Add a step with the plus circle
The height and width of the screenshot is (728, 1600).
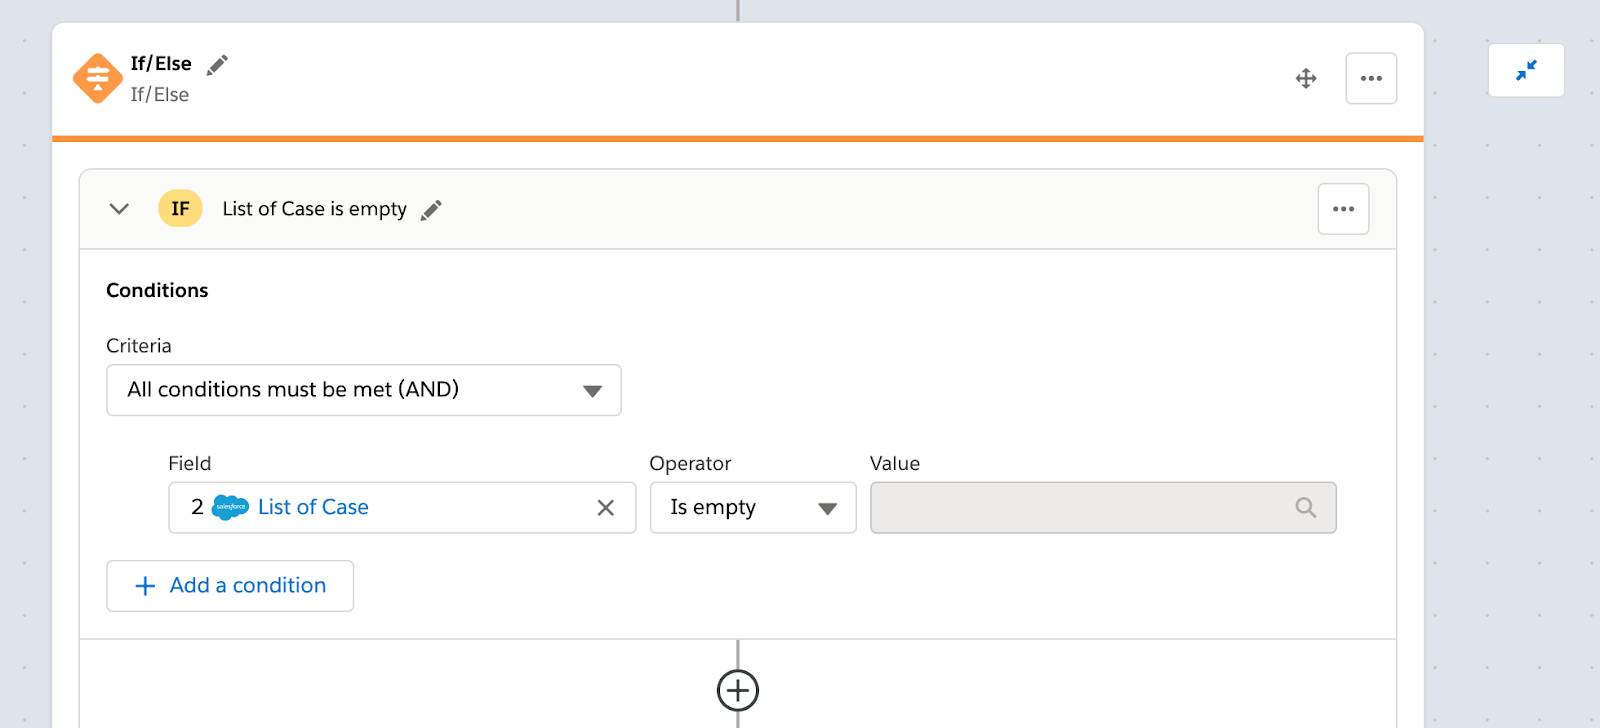(738, 690)
